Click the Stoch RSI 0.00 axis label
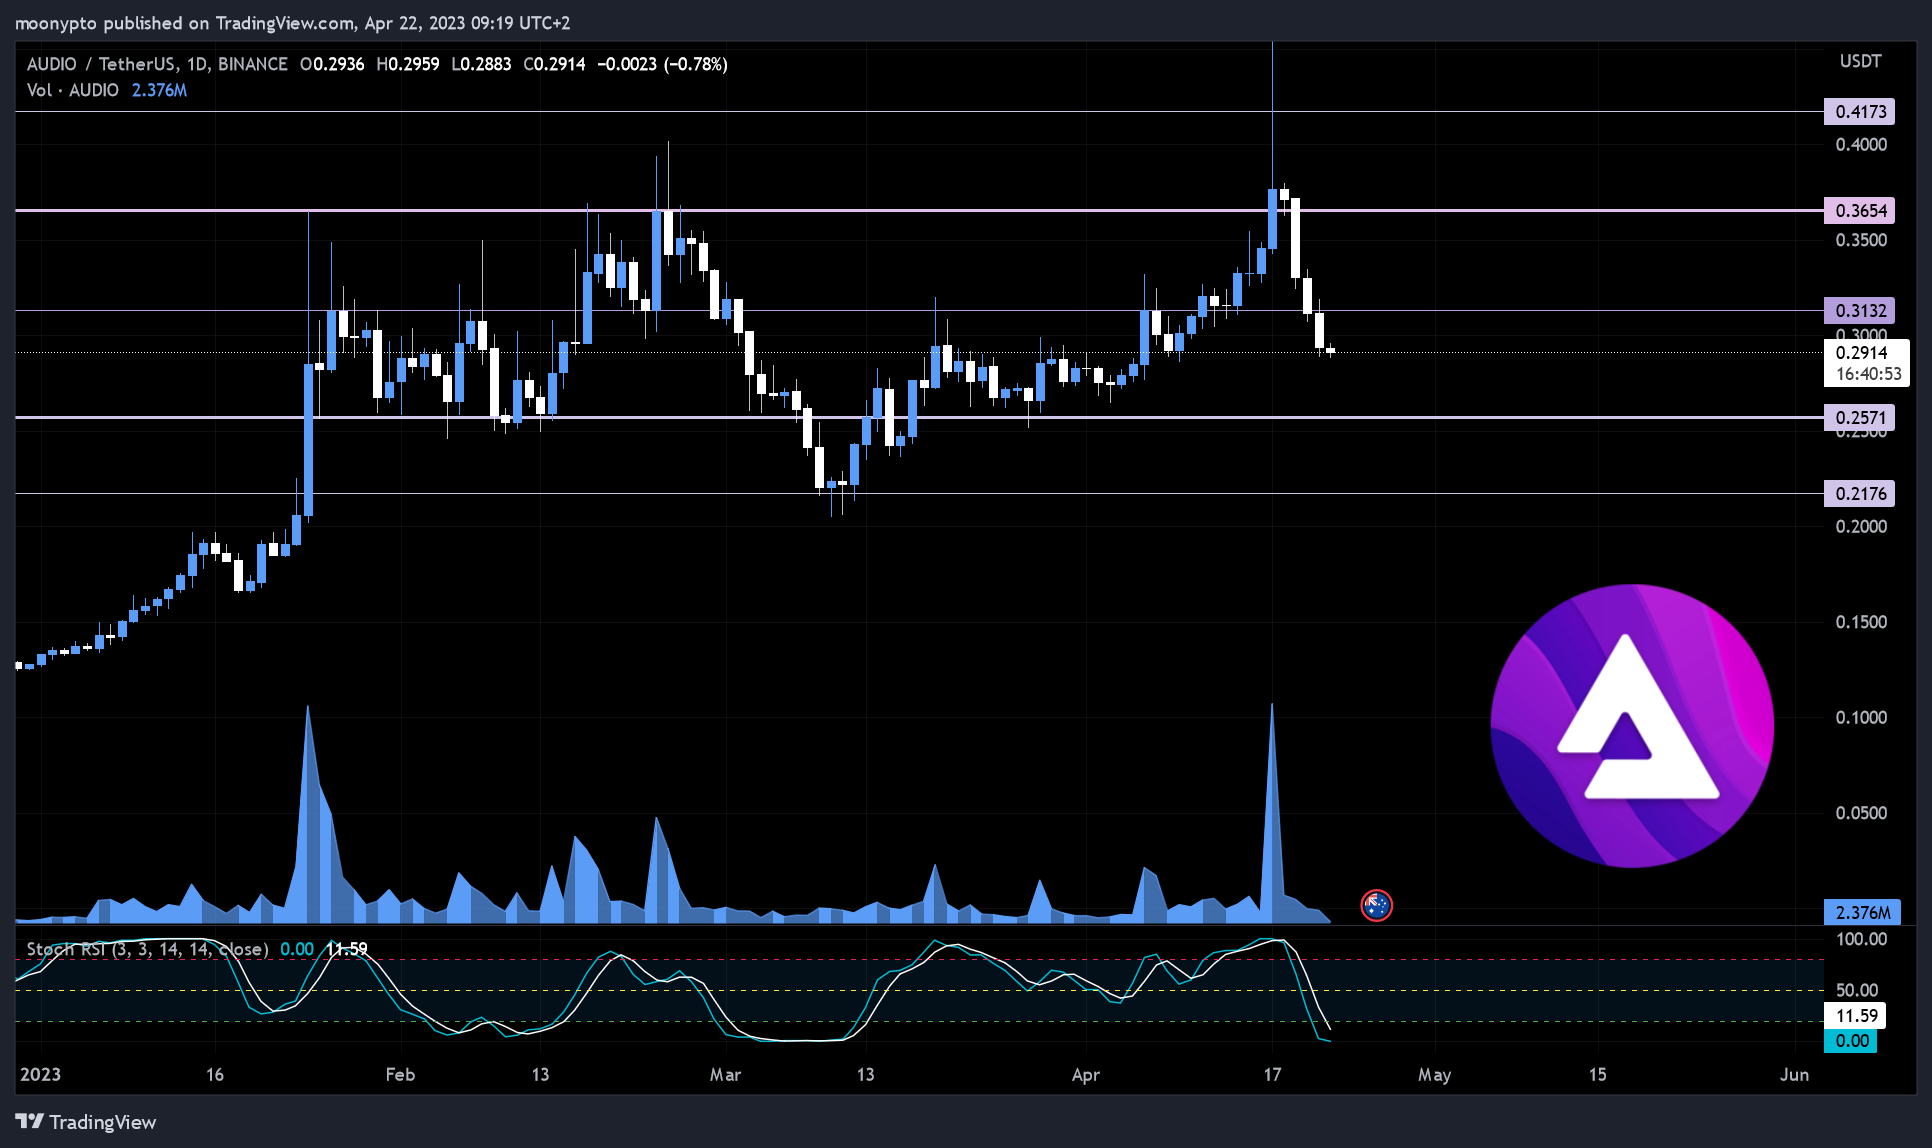The height and width of the screenshot is (1148, 1932). click(1852, 1040)
